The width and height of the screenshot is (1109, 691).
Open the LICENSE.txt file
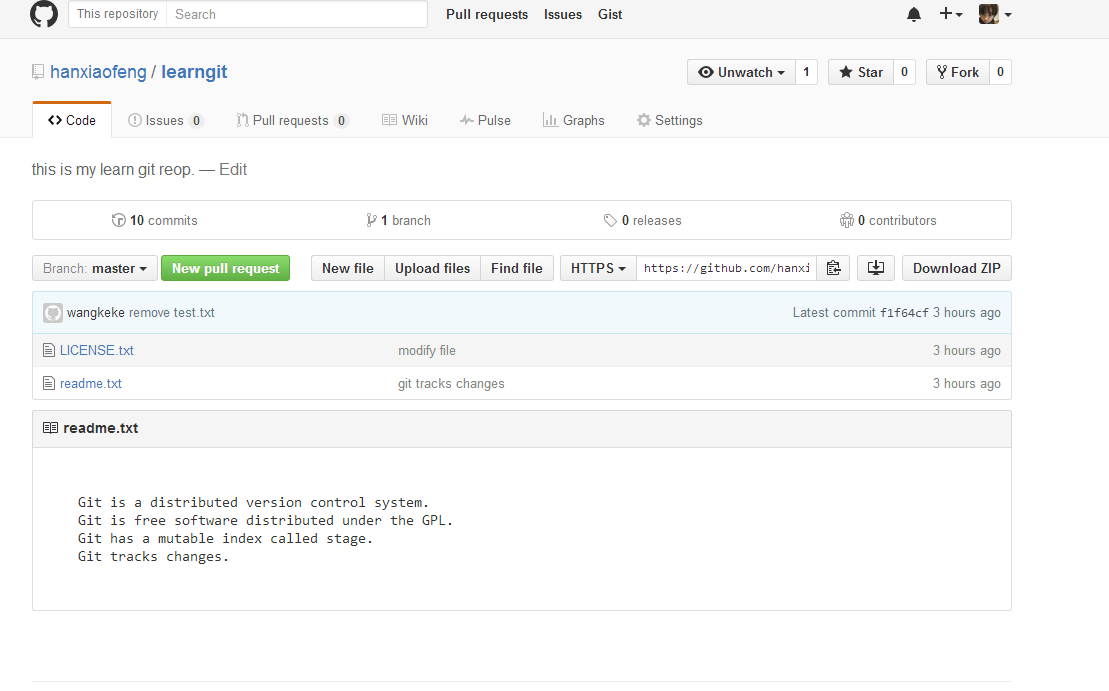tap(97, 350)
